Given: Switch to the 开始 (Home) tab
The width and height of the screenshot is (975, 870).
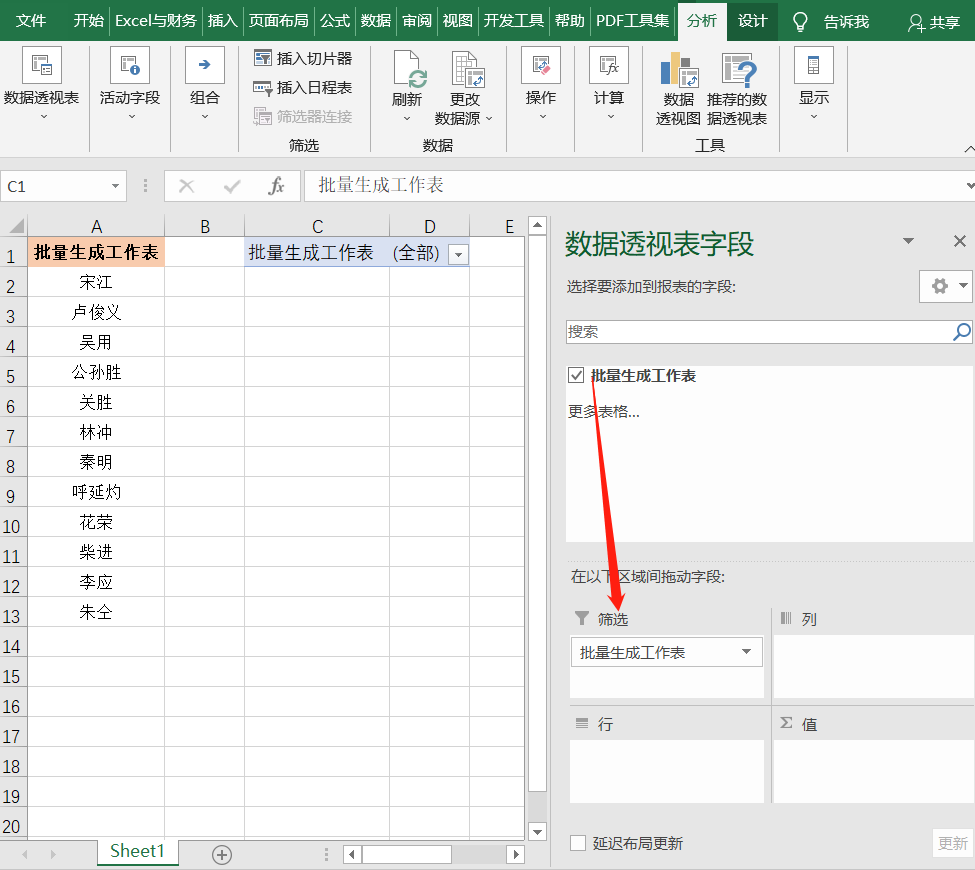Looking at the screenshot, I should click(x=88, y=21).
